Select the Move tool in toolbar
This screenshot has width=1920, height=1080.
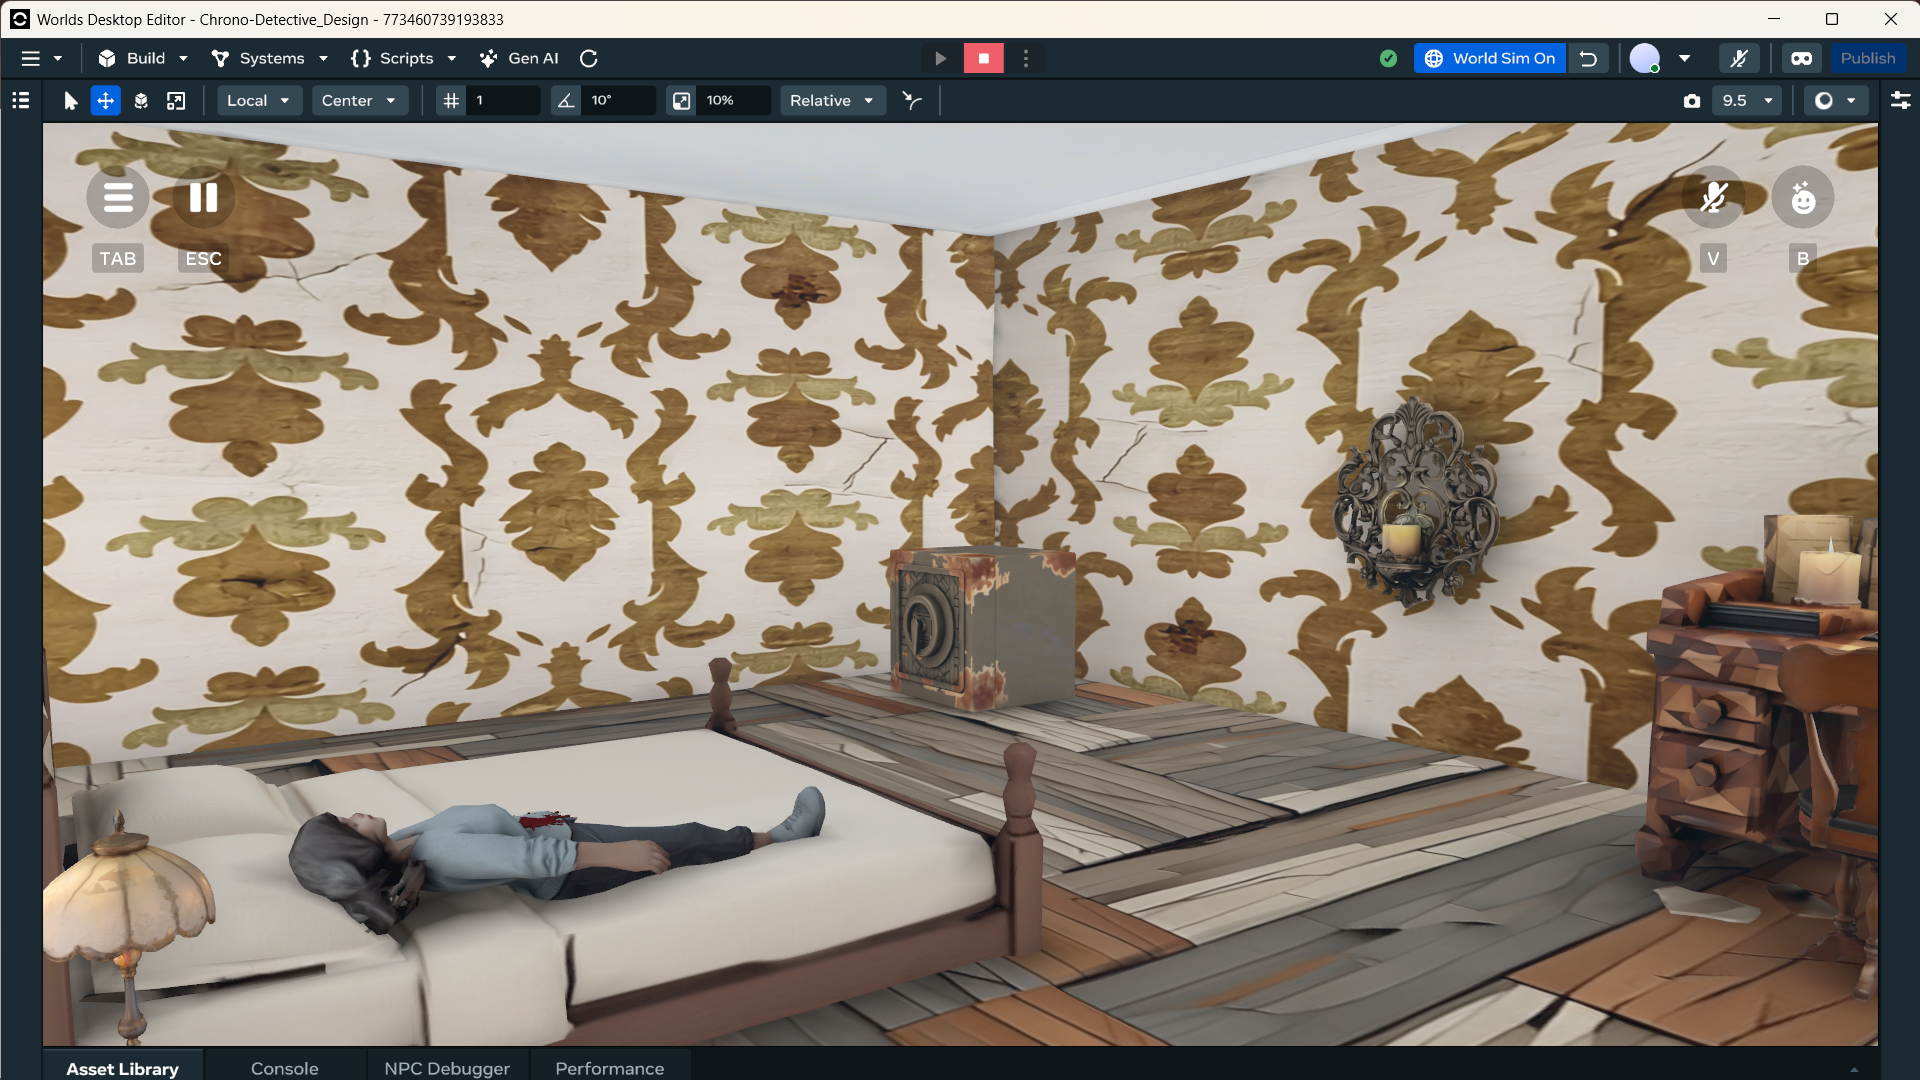coord(105,101)
